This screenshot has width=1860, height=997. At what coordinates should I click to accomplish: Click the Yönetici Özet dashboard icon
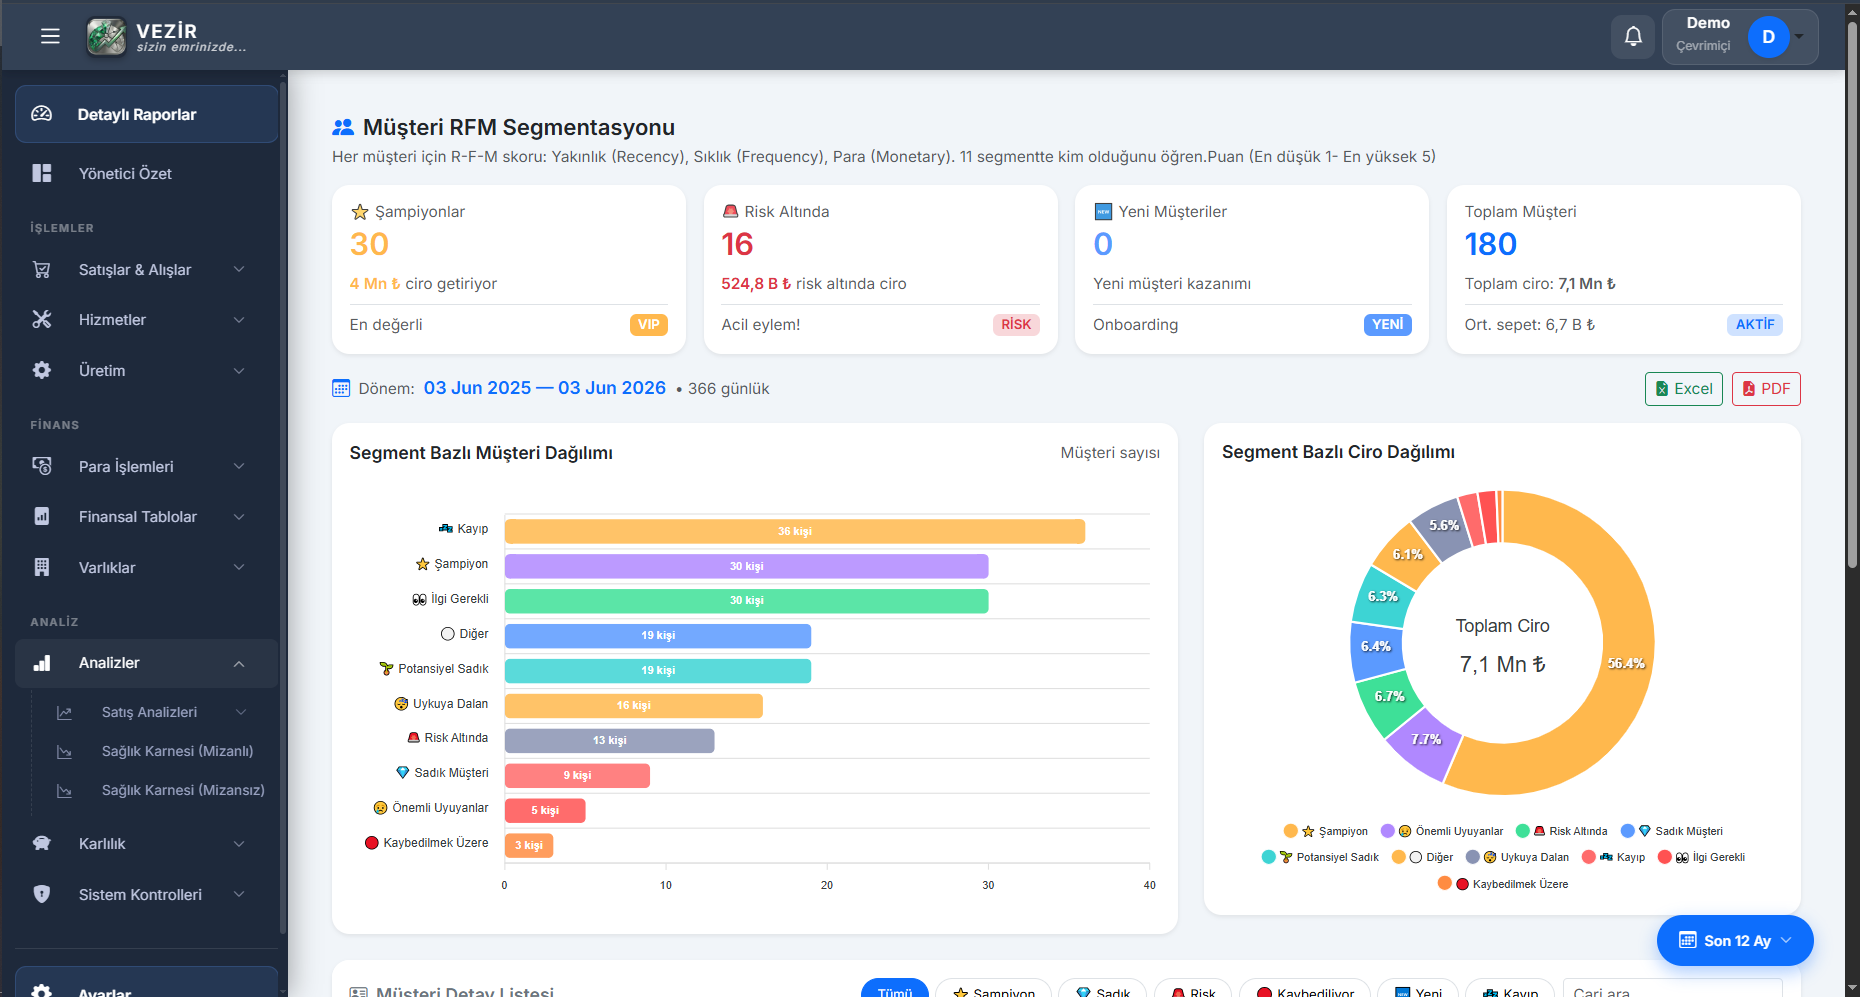pos(42,173)
